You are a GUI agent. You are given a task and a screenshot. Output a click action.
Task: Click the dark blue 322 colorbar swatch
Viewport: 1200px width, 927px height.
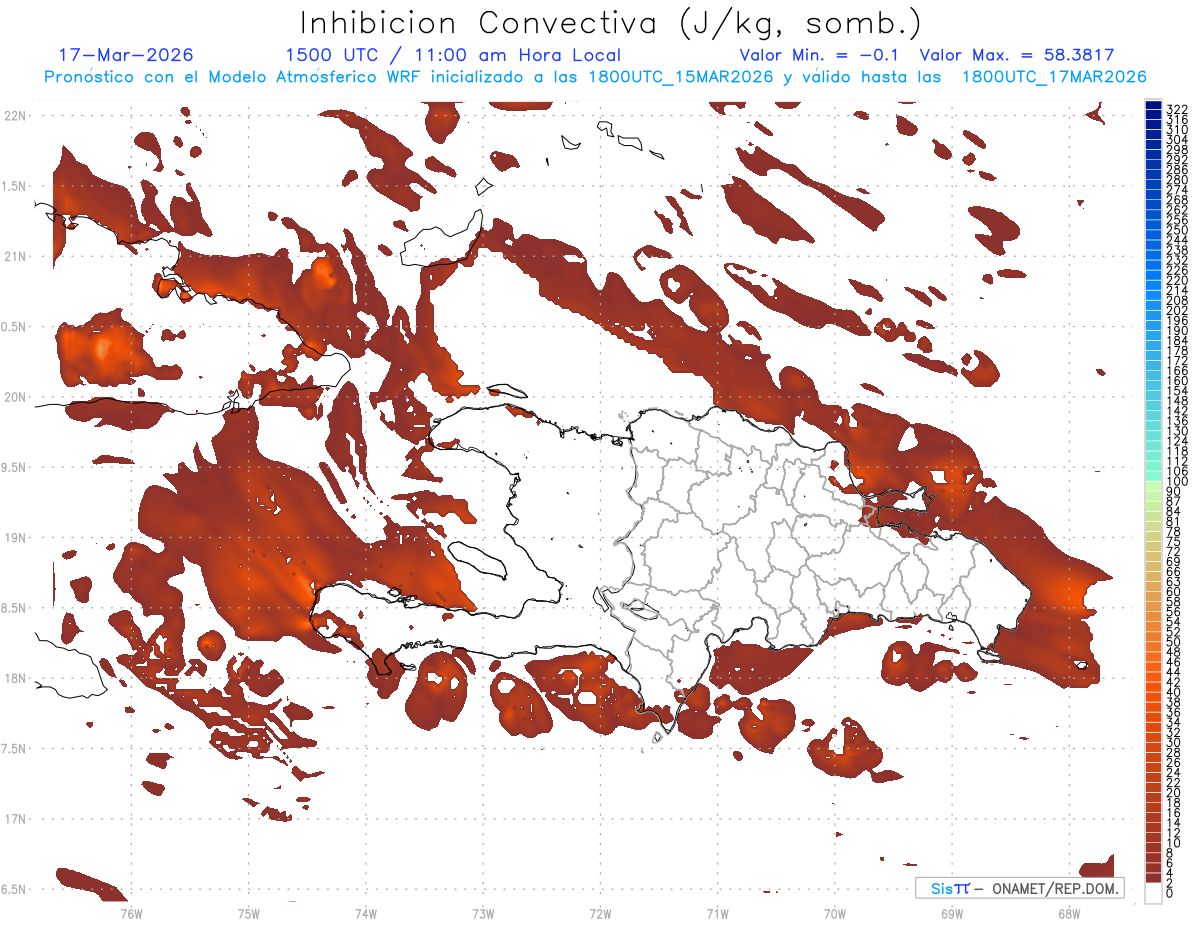pyautogui.click(x=1153, y=107)
